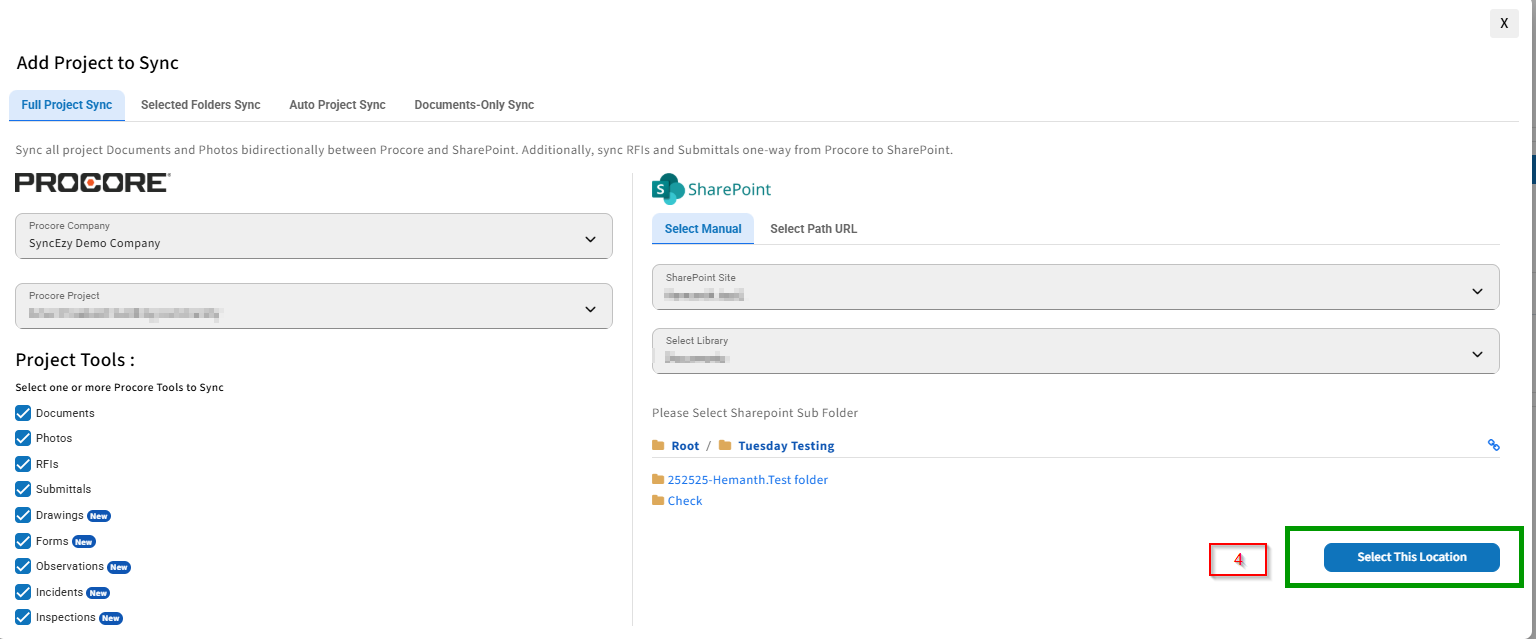Click the SharePoint logo icon
Image resolution: width=1536 pixels, height=639 pixels.
pos(668,189)
